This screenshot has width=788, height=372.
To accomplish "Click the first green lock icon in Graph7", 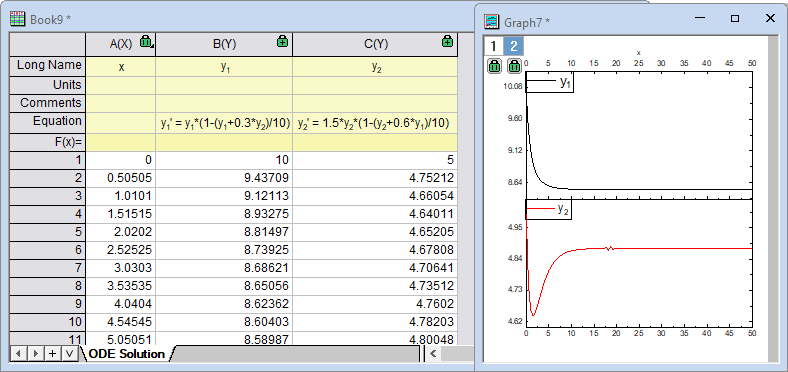I will [495, 65].
